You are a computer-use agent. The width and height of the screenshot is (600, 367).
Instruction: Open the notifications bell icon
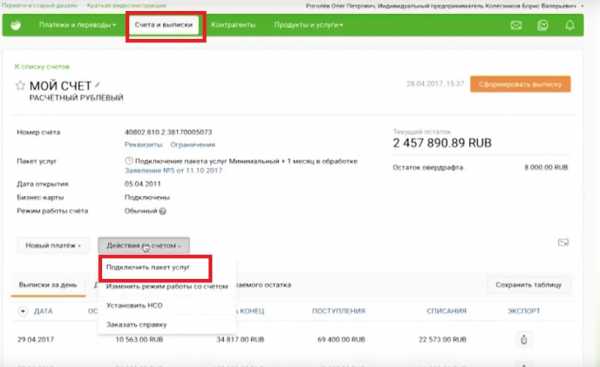click(570, 25)
